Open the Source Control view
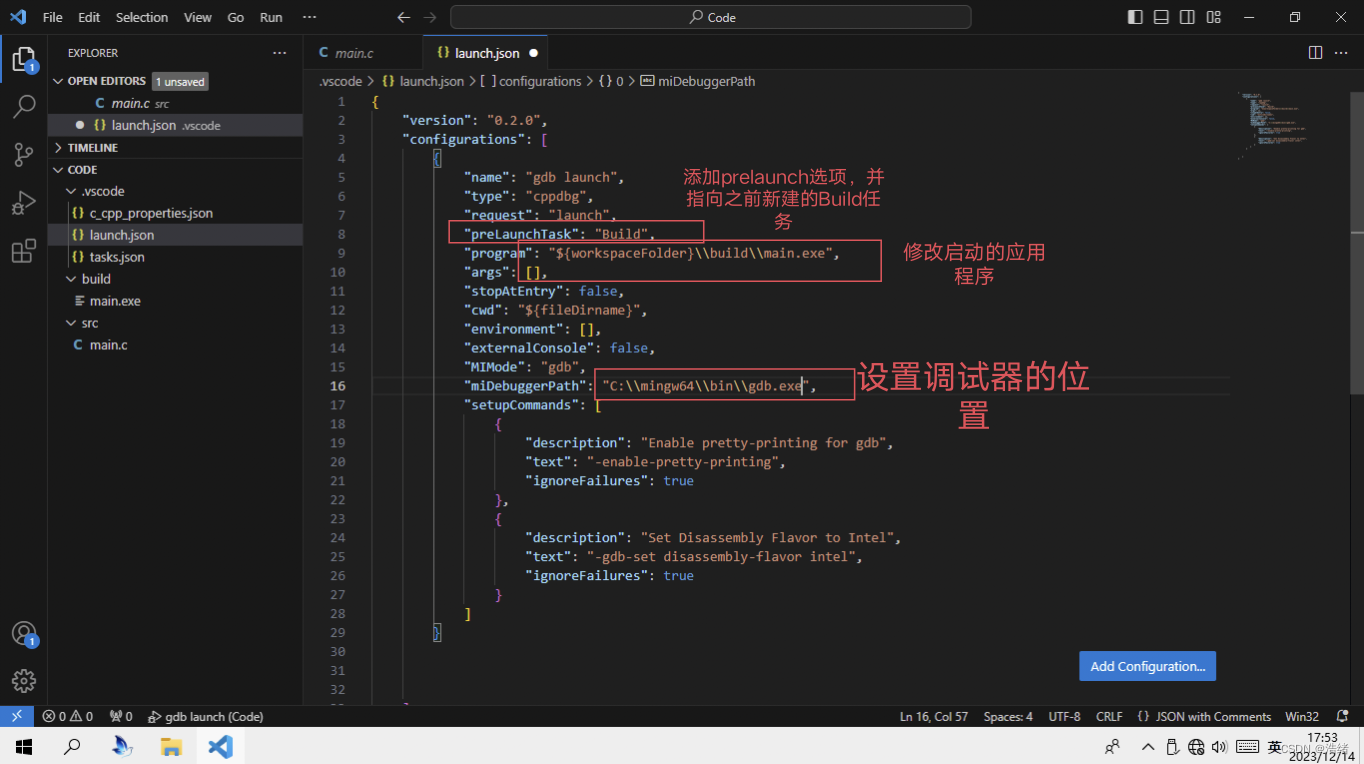The height and width of the screenshot is (764, 1364). click(24, 154)
